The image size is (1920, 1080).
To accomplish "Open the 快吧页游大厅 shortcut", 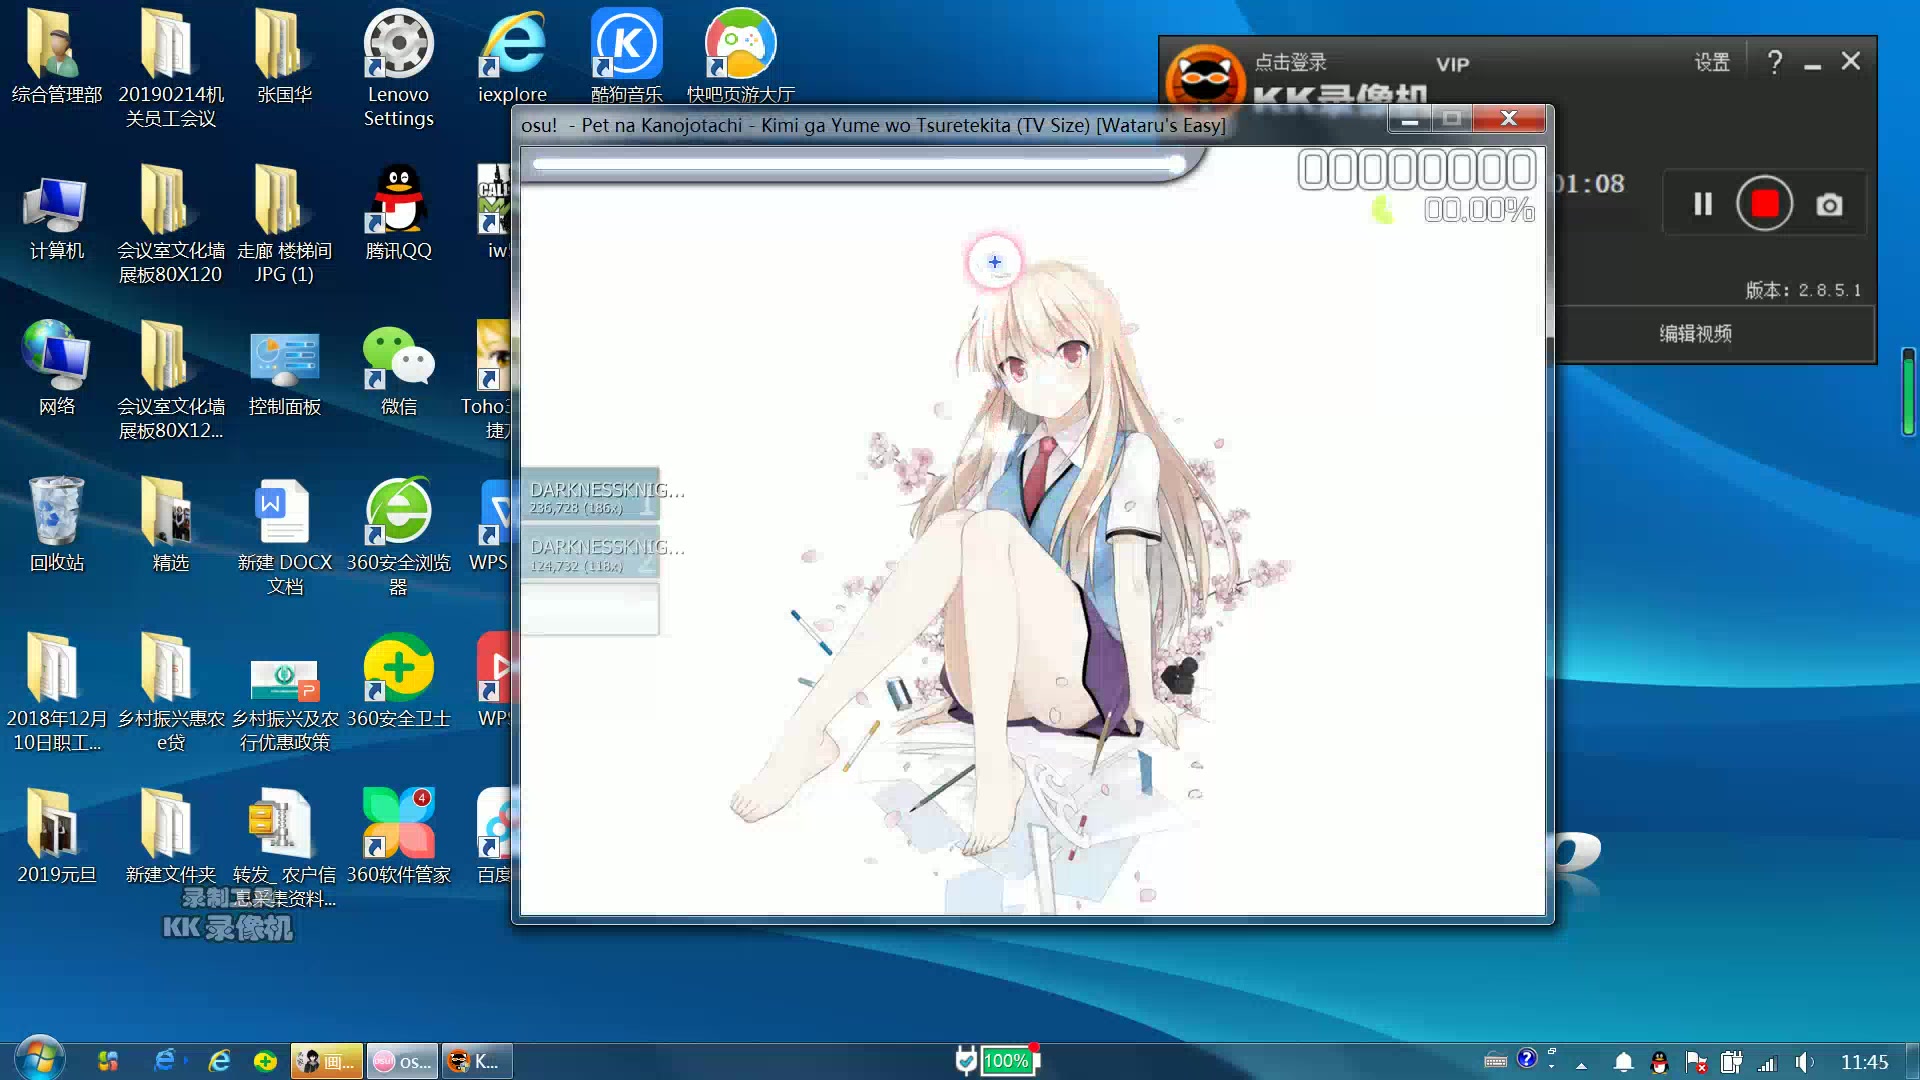I will pos(740,58).
